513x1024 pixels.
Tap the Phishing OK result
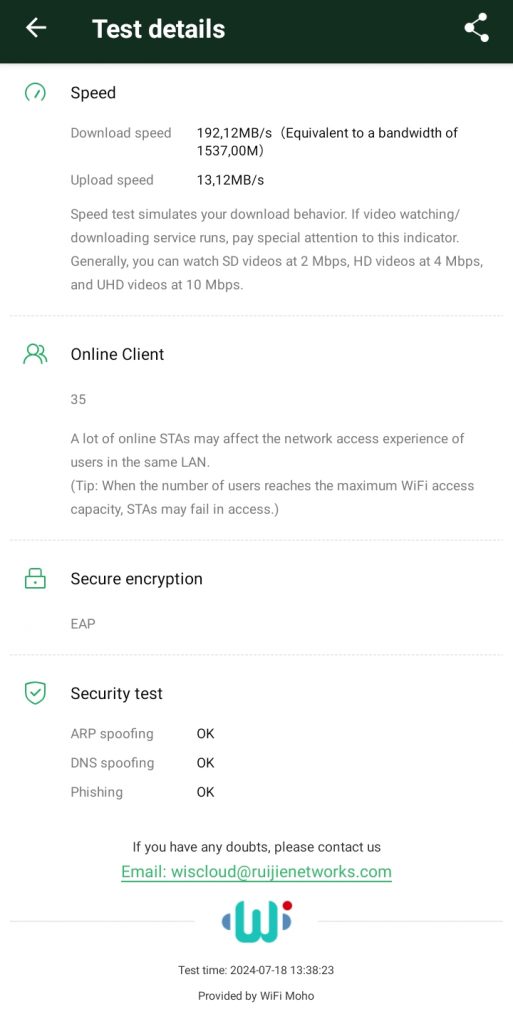(205, 792)
